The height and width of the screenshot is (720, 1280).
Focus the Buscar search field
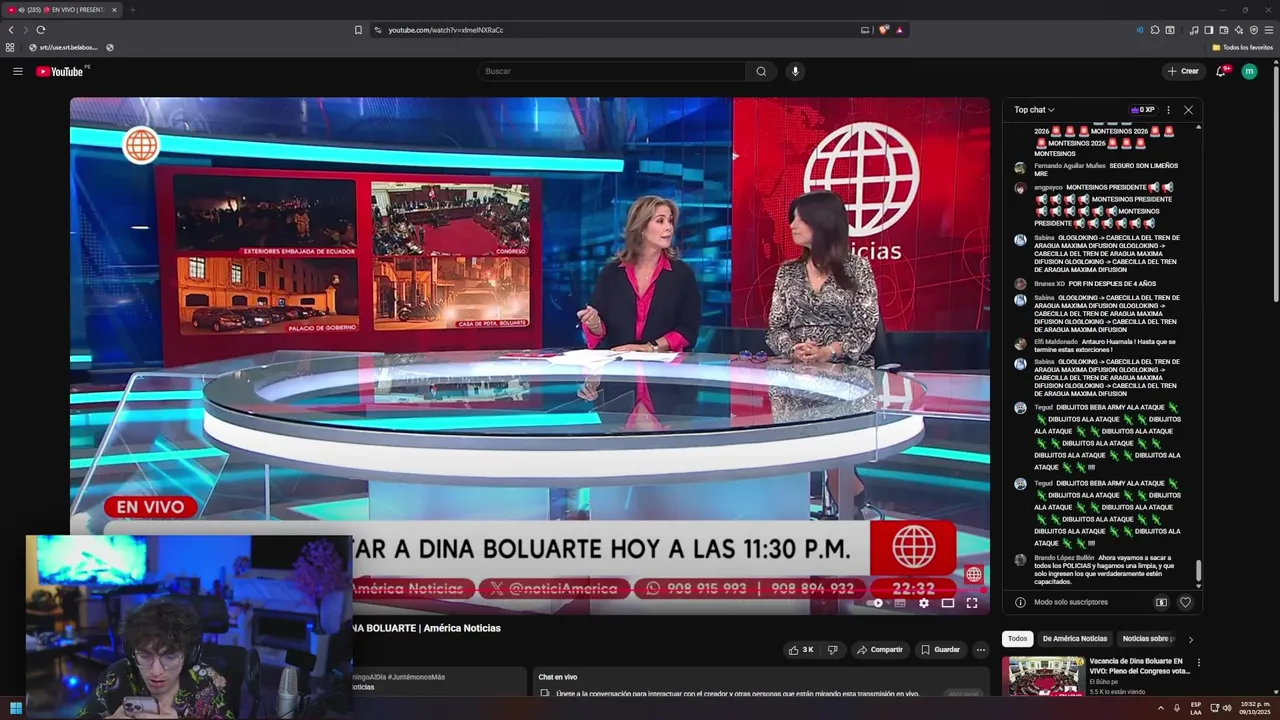point(611,71)
